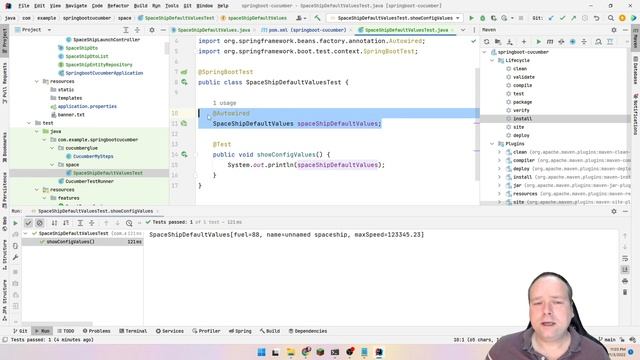Collapse the cucumberglue package
Screen dimensions: 640x360
click(x=52, y=148)
